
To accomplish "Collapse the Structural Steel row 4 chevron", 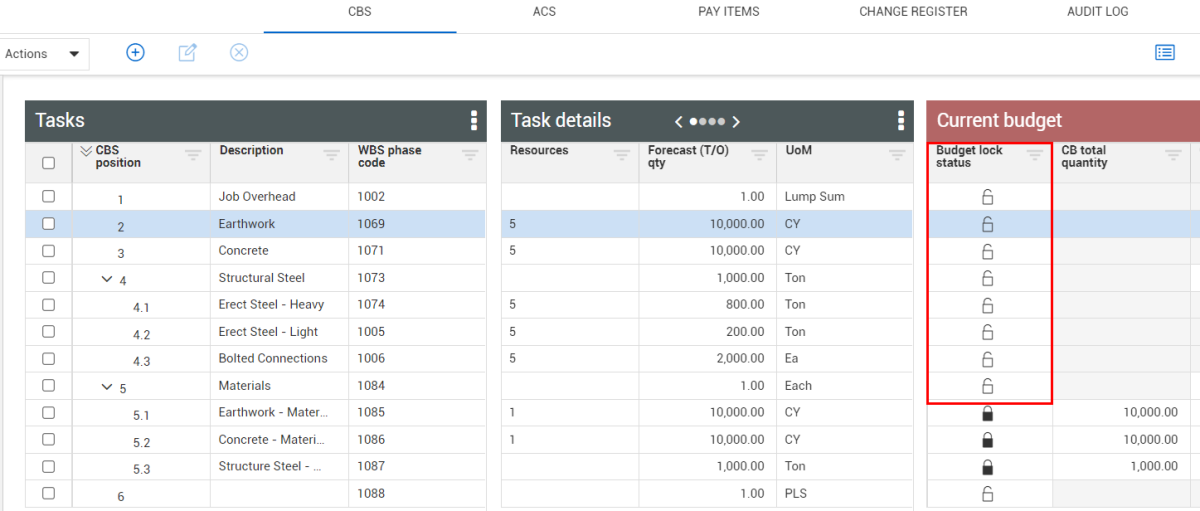I will click(x=107, y=279).
